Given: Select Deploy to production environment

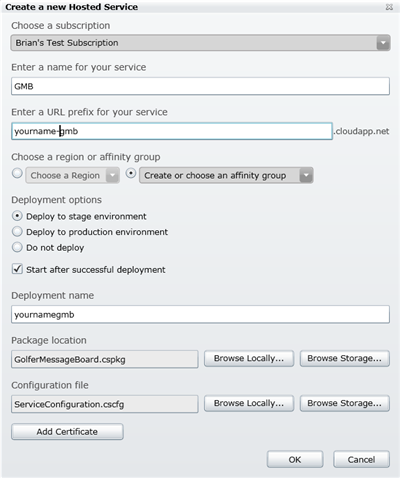Looking at the screenshot, I should (17, 231).
